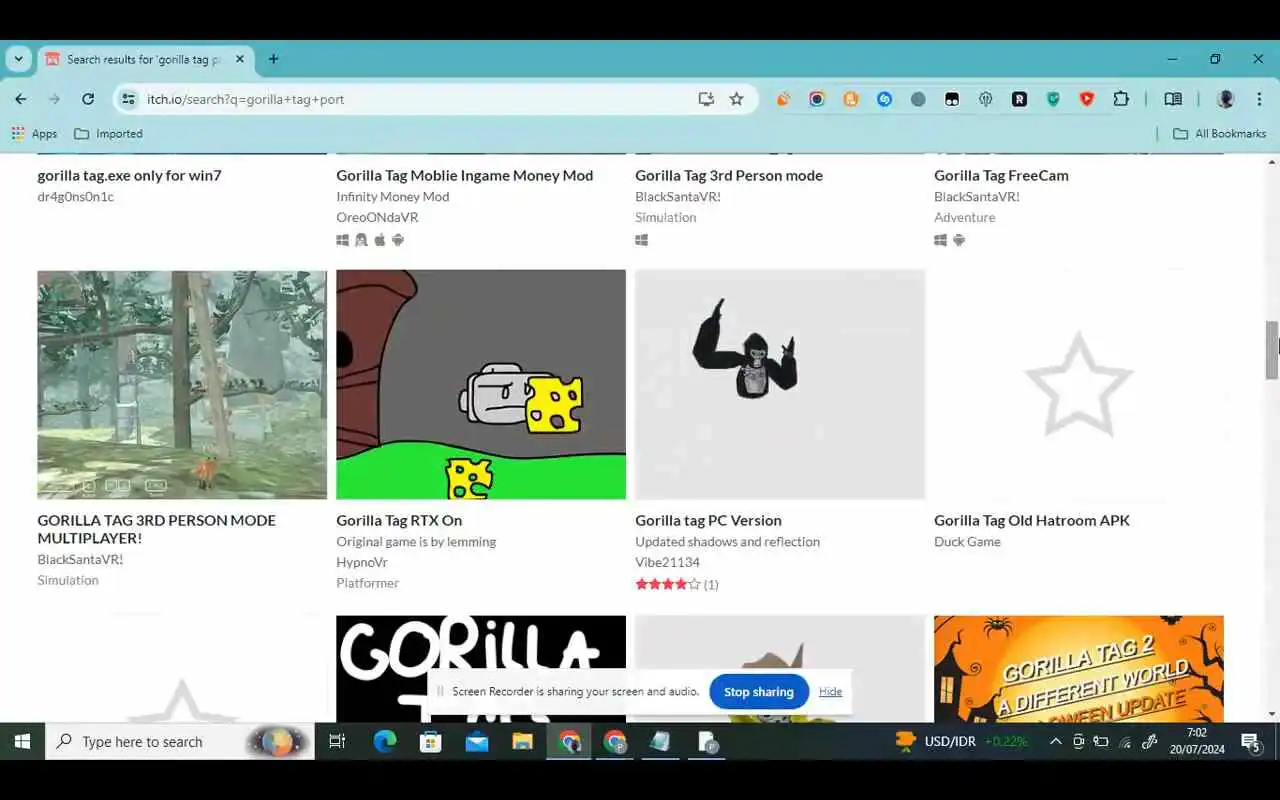Screen dimensions: 1280x800
Task: Open the Gorilla tag PC Version link
Action: (708, 520)
